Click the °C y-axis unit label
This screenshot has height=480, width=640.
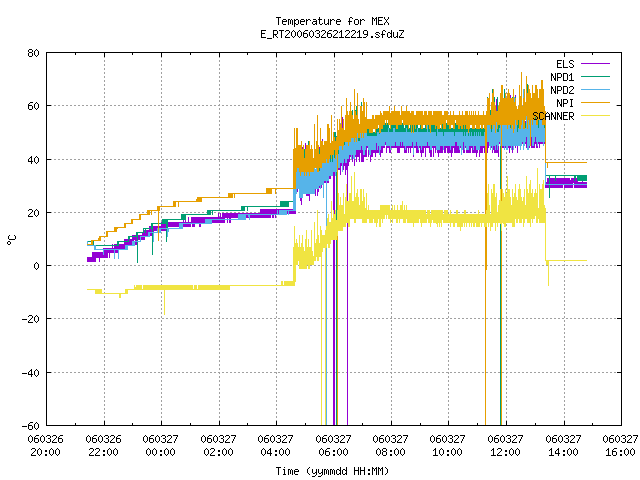click(12, 240)
